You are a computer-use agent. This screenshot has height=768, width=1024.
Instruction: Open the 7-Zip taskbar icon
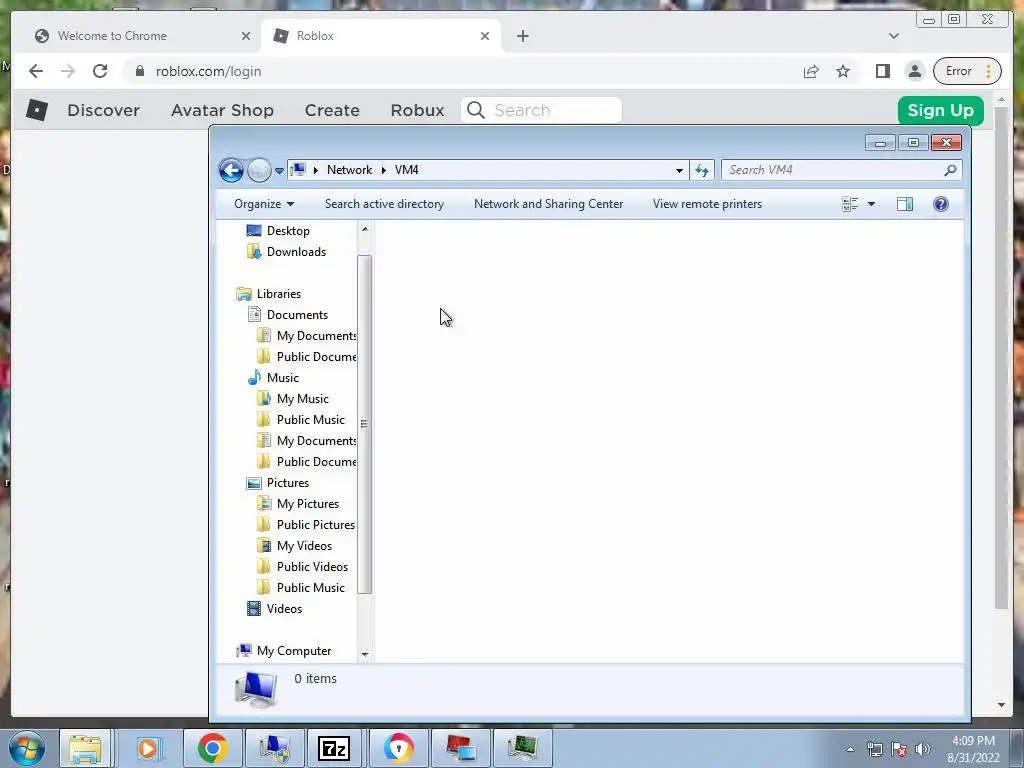tap(334, 748)
